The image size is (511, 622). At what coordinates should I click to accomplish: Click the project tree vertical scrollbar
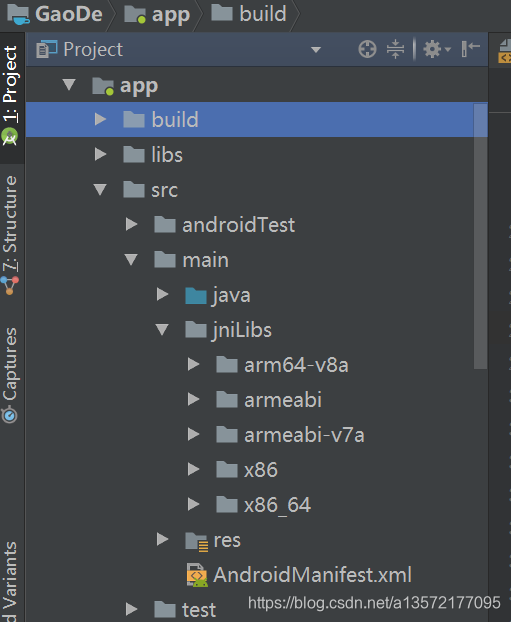pyautogui.click(x=480, y=236)
